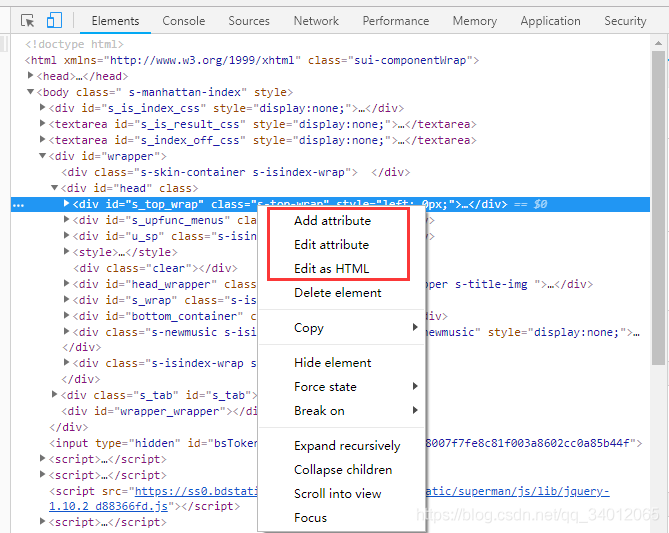Expand the head_wrapper div node
Image resolution: width=669 pixels, height=533 pixels.
tap(66, 283)
